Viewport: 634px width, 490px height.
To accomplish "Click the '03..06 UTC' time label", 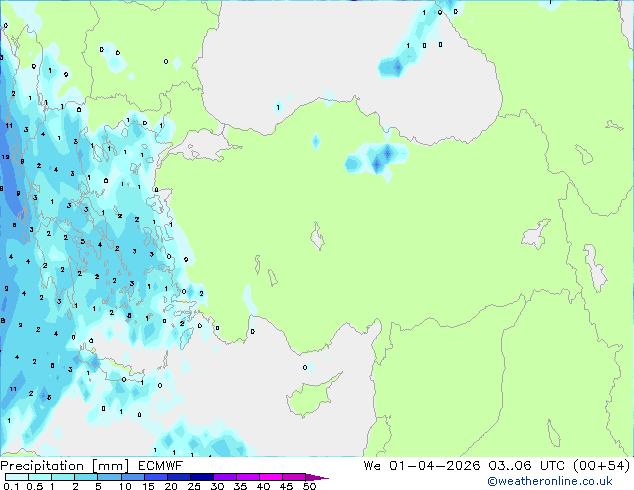I will pyautogui.click(x=526, y=466).
